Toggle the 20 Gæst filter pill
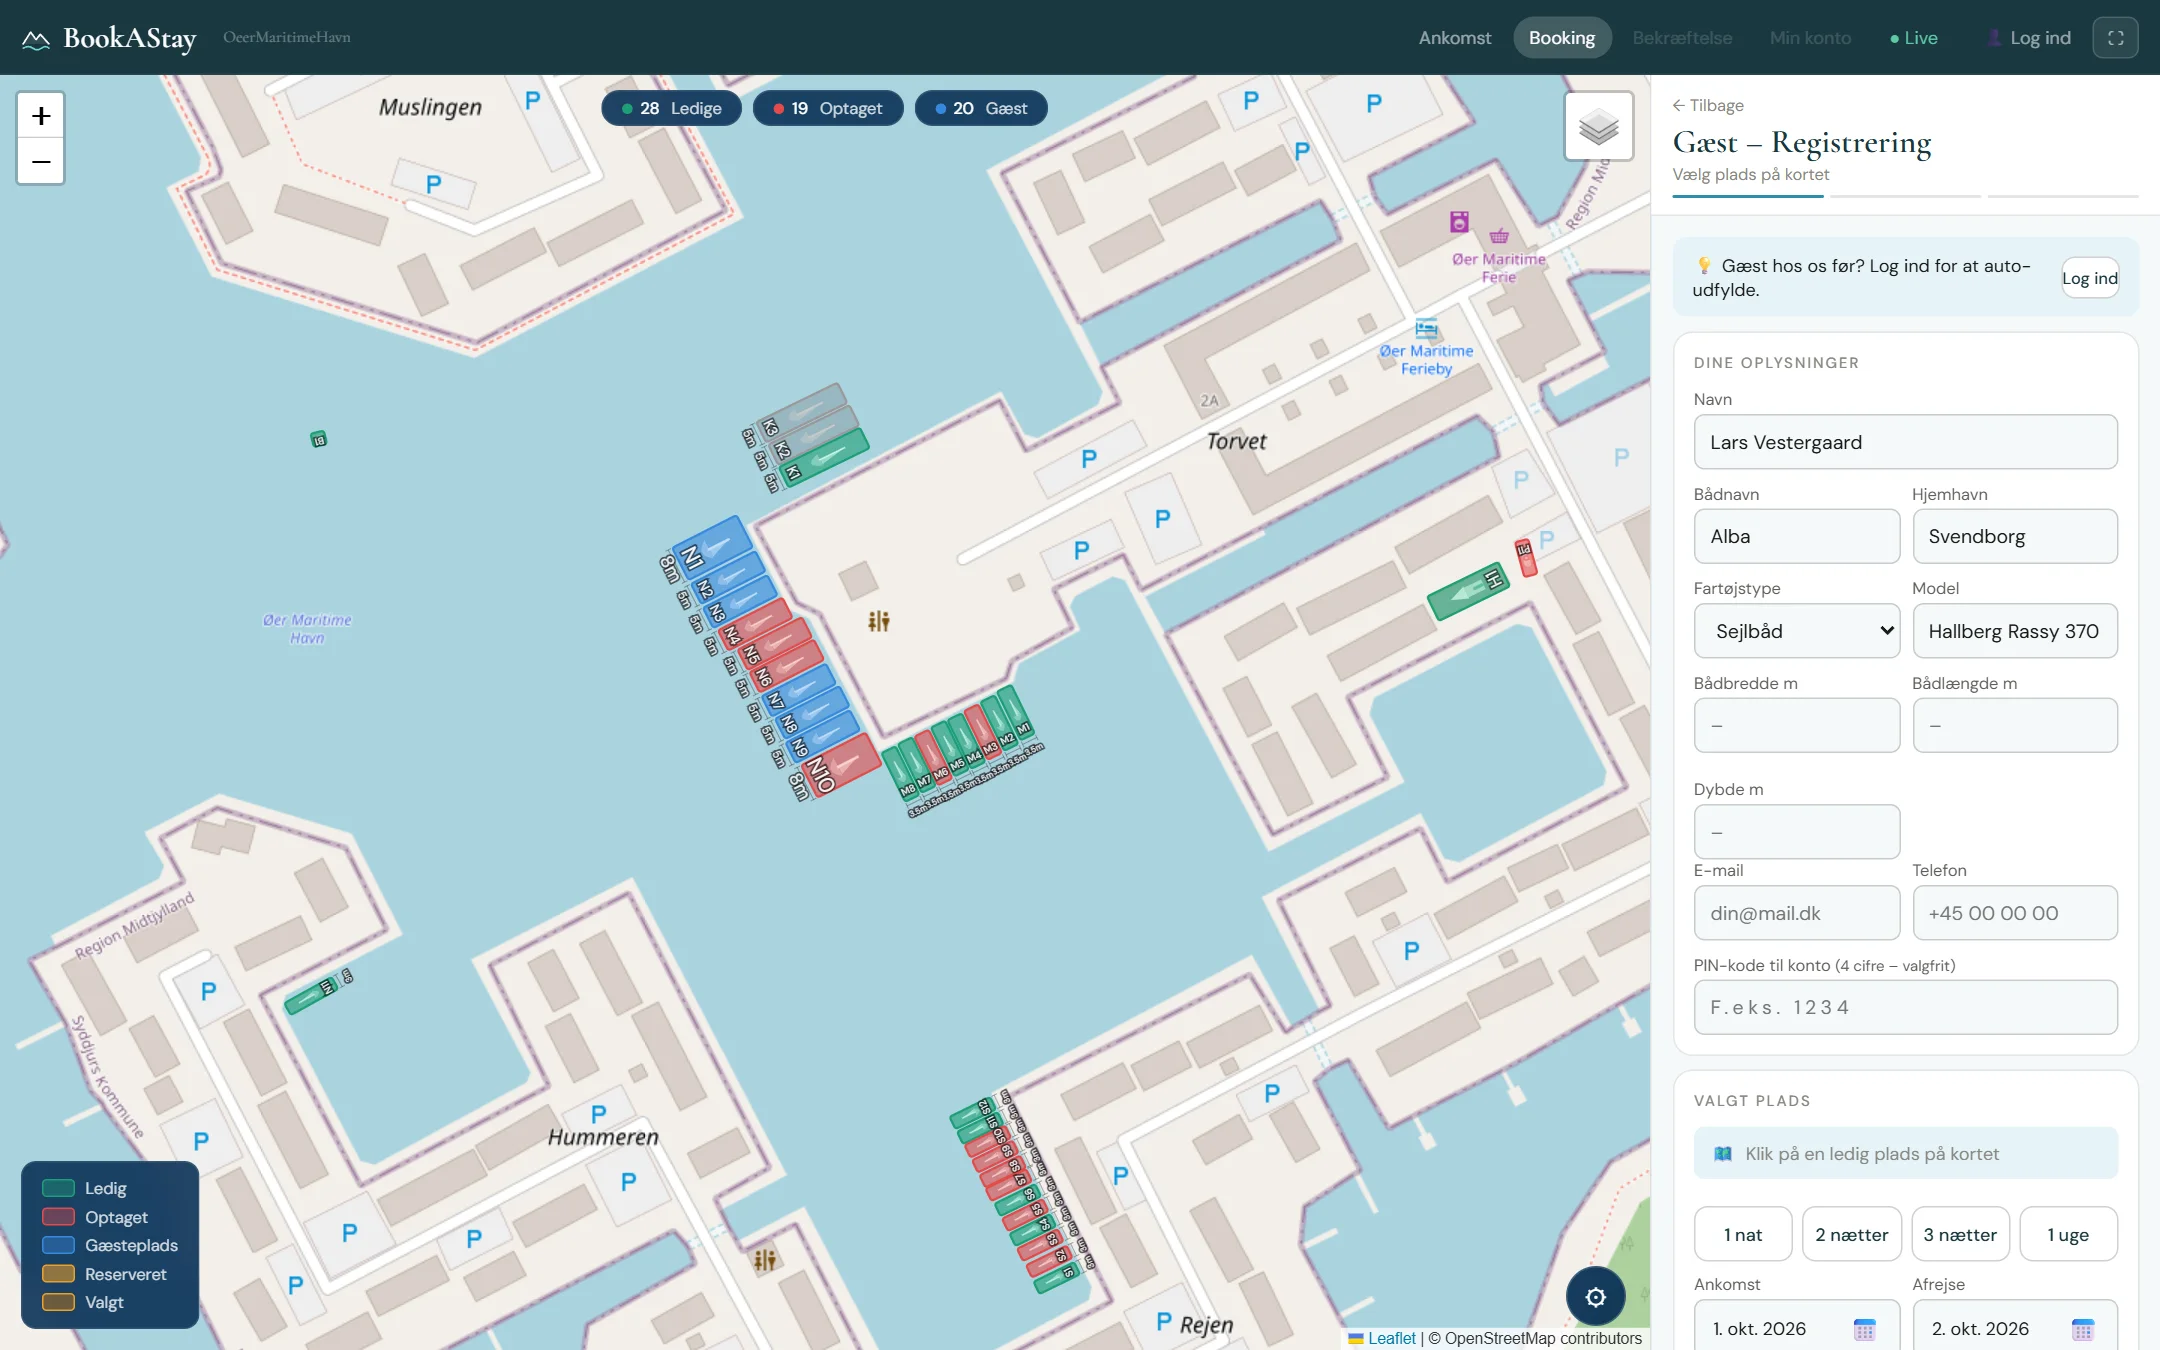2160x1350 pixels. 981,108
